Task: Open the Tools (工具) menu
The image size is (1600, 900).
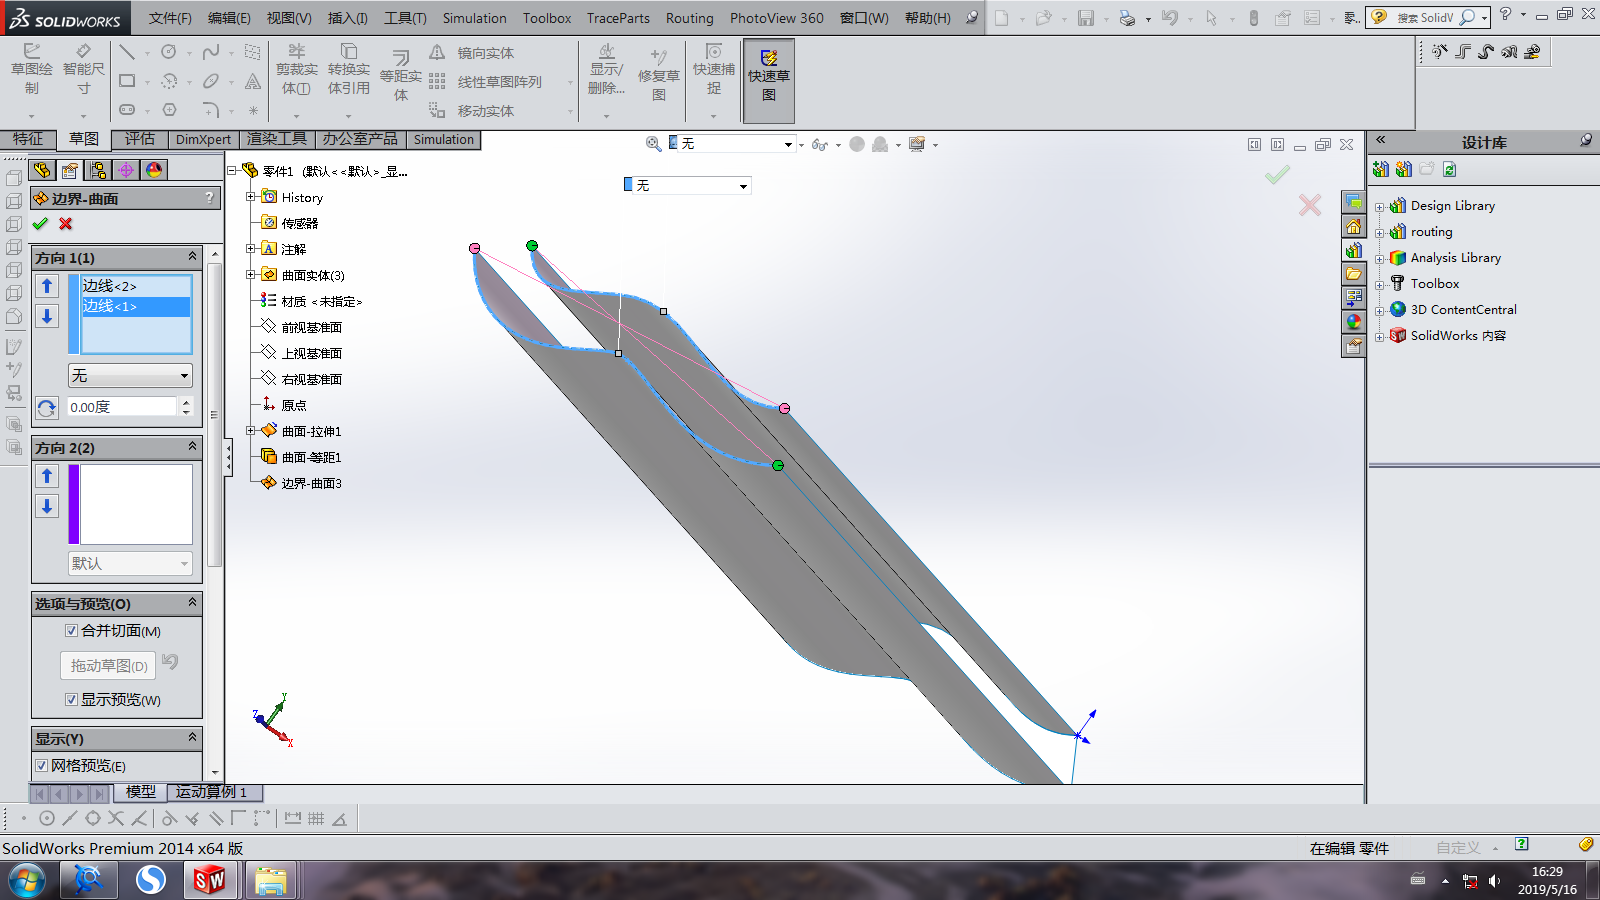Action: point(404,18)
